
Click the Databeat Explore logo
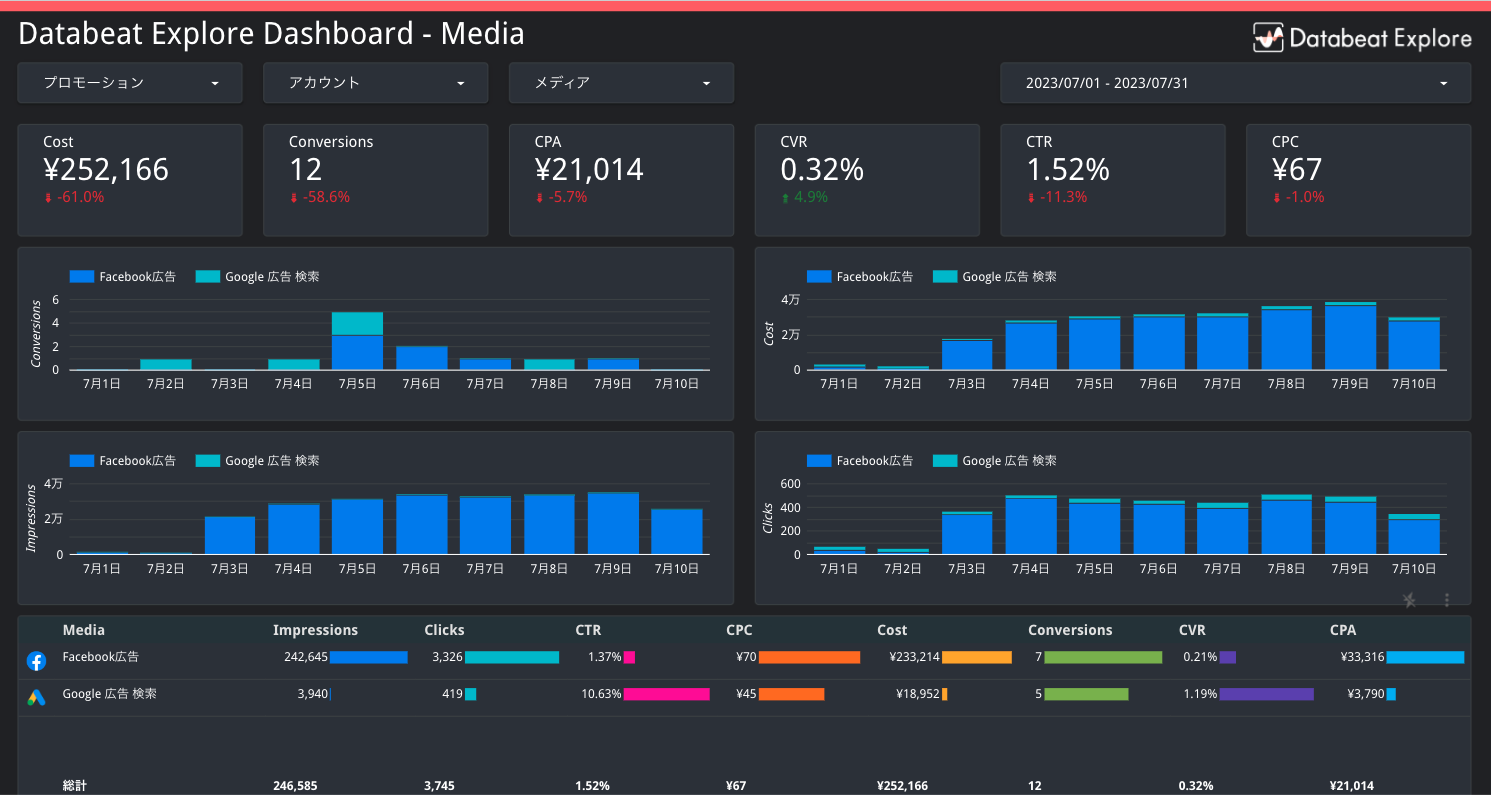1362,38
